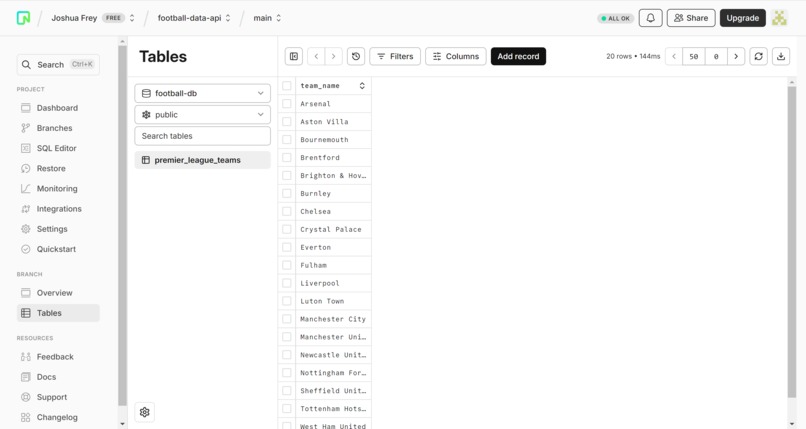Open the Docs link

pyautogui.click(x=58, y=377)
